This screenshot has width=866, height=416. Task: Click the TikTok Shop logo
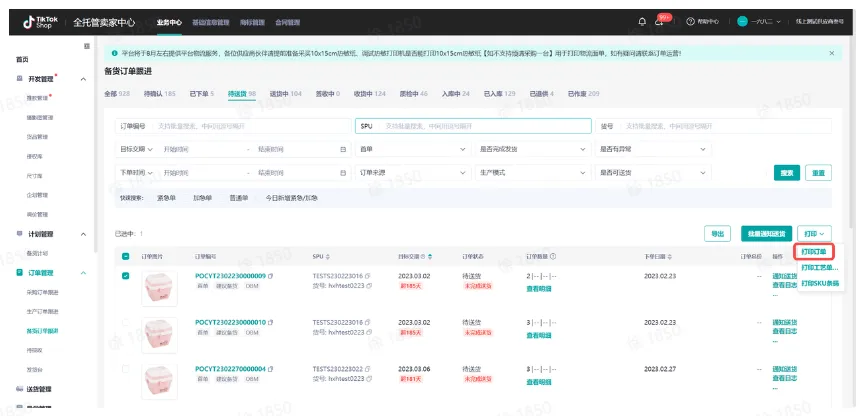(x=40, y=22)
